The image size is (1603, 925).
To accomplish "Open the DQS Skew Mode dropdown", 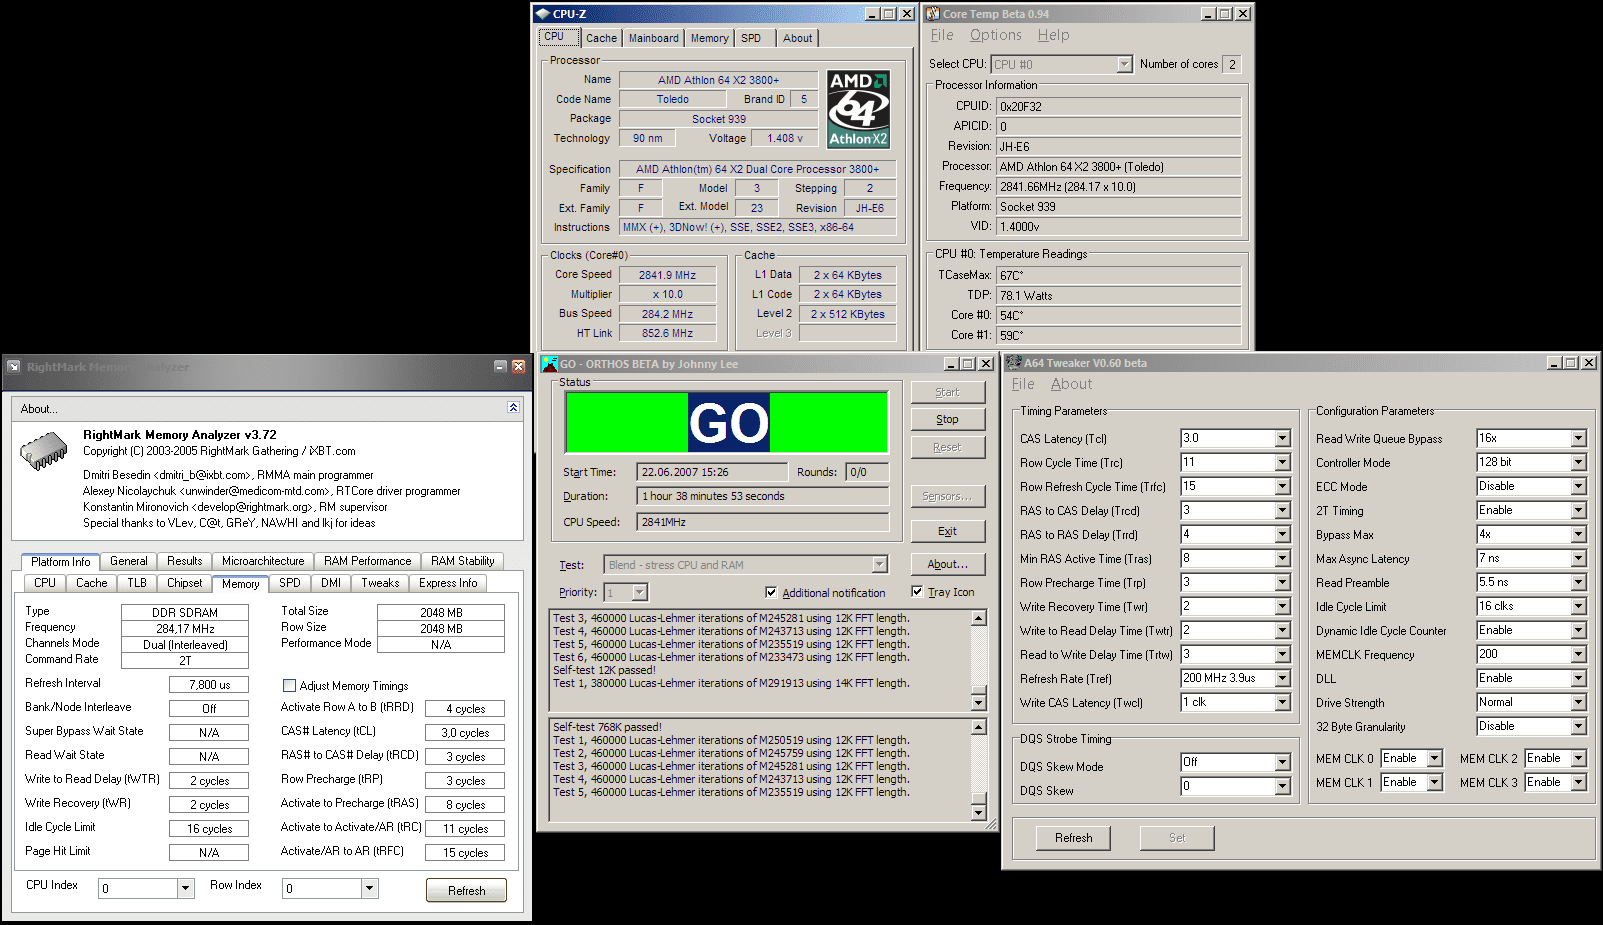I will click(1282, 762).
